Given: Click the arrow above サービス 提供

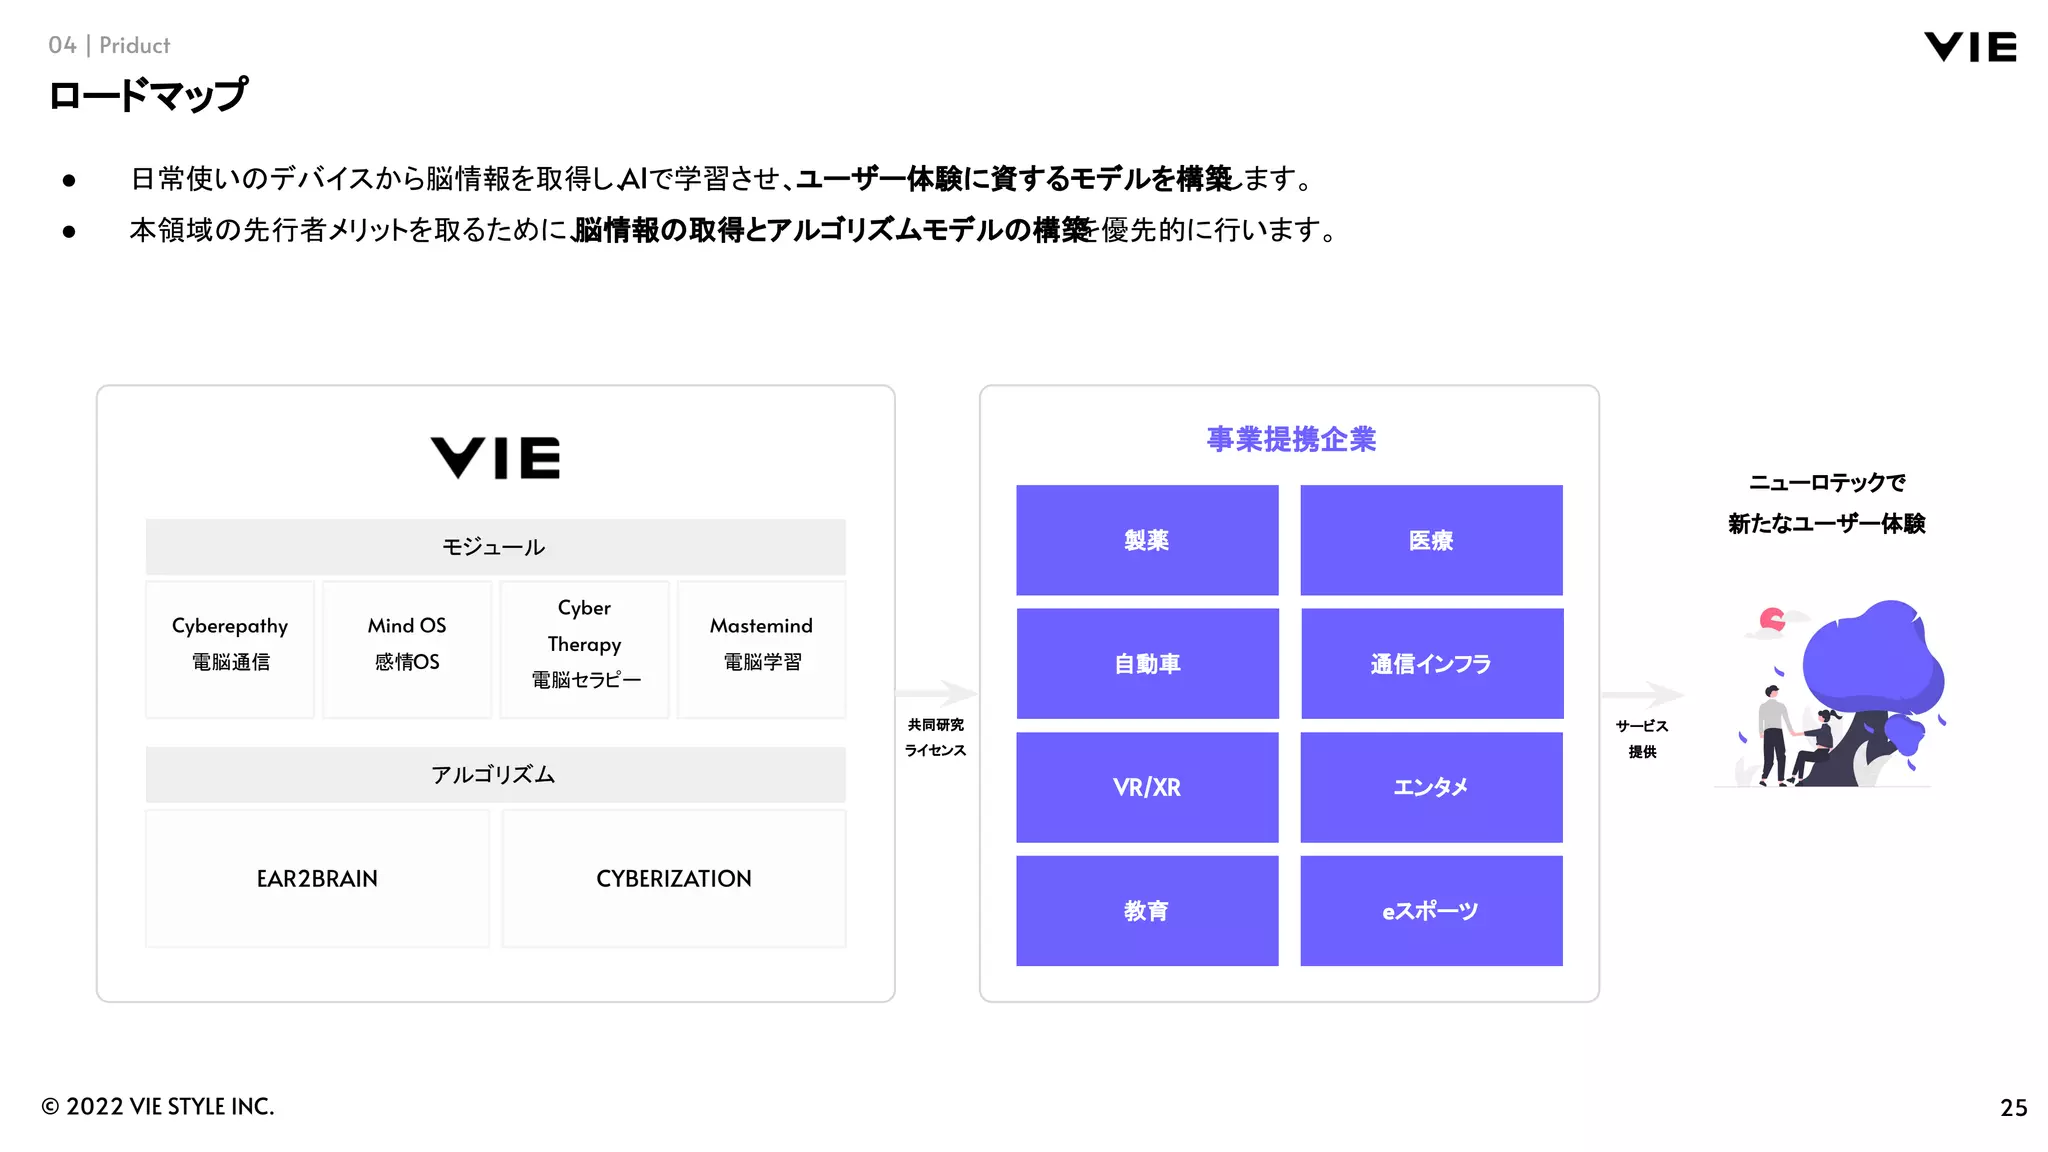Looking at the screenshot, I should pyautogui.click(x=1642, y=694).
